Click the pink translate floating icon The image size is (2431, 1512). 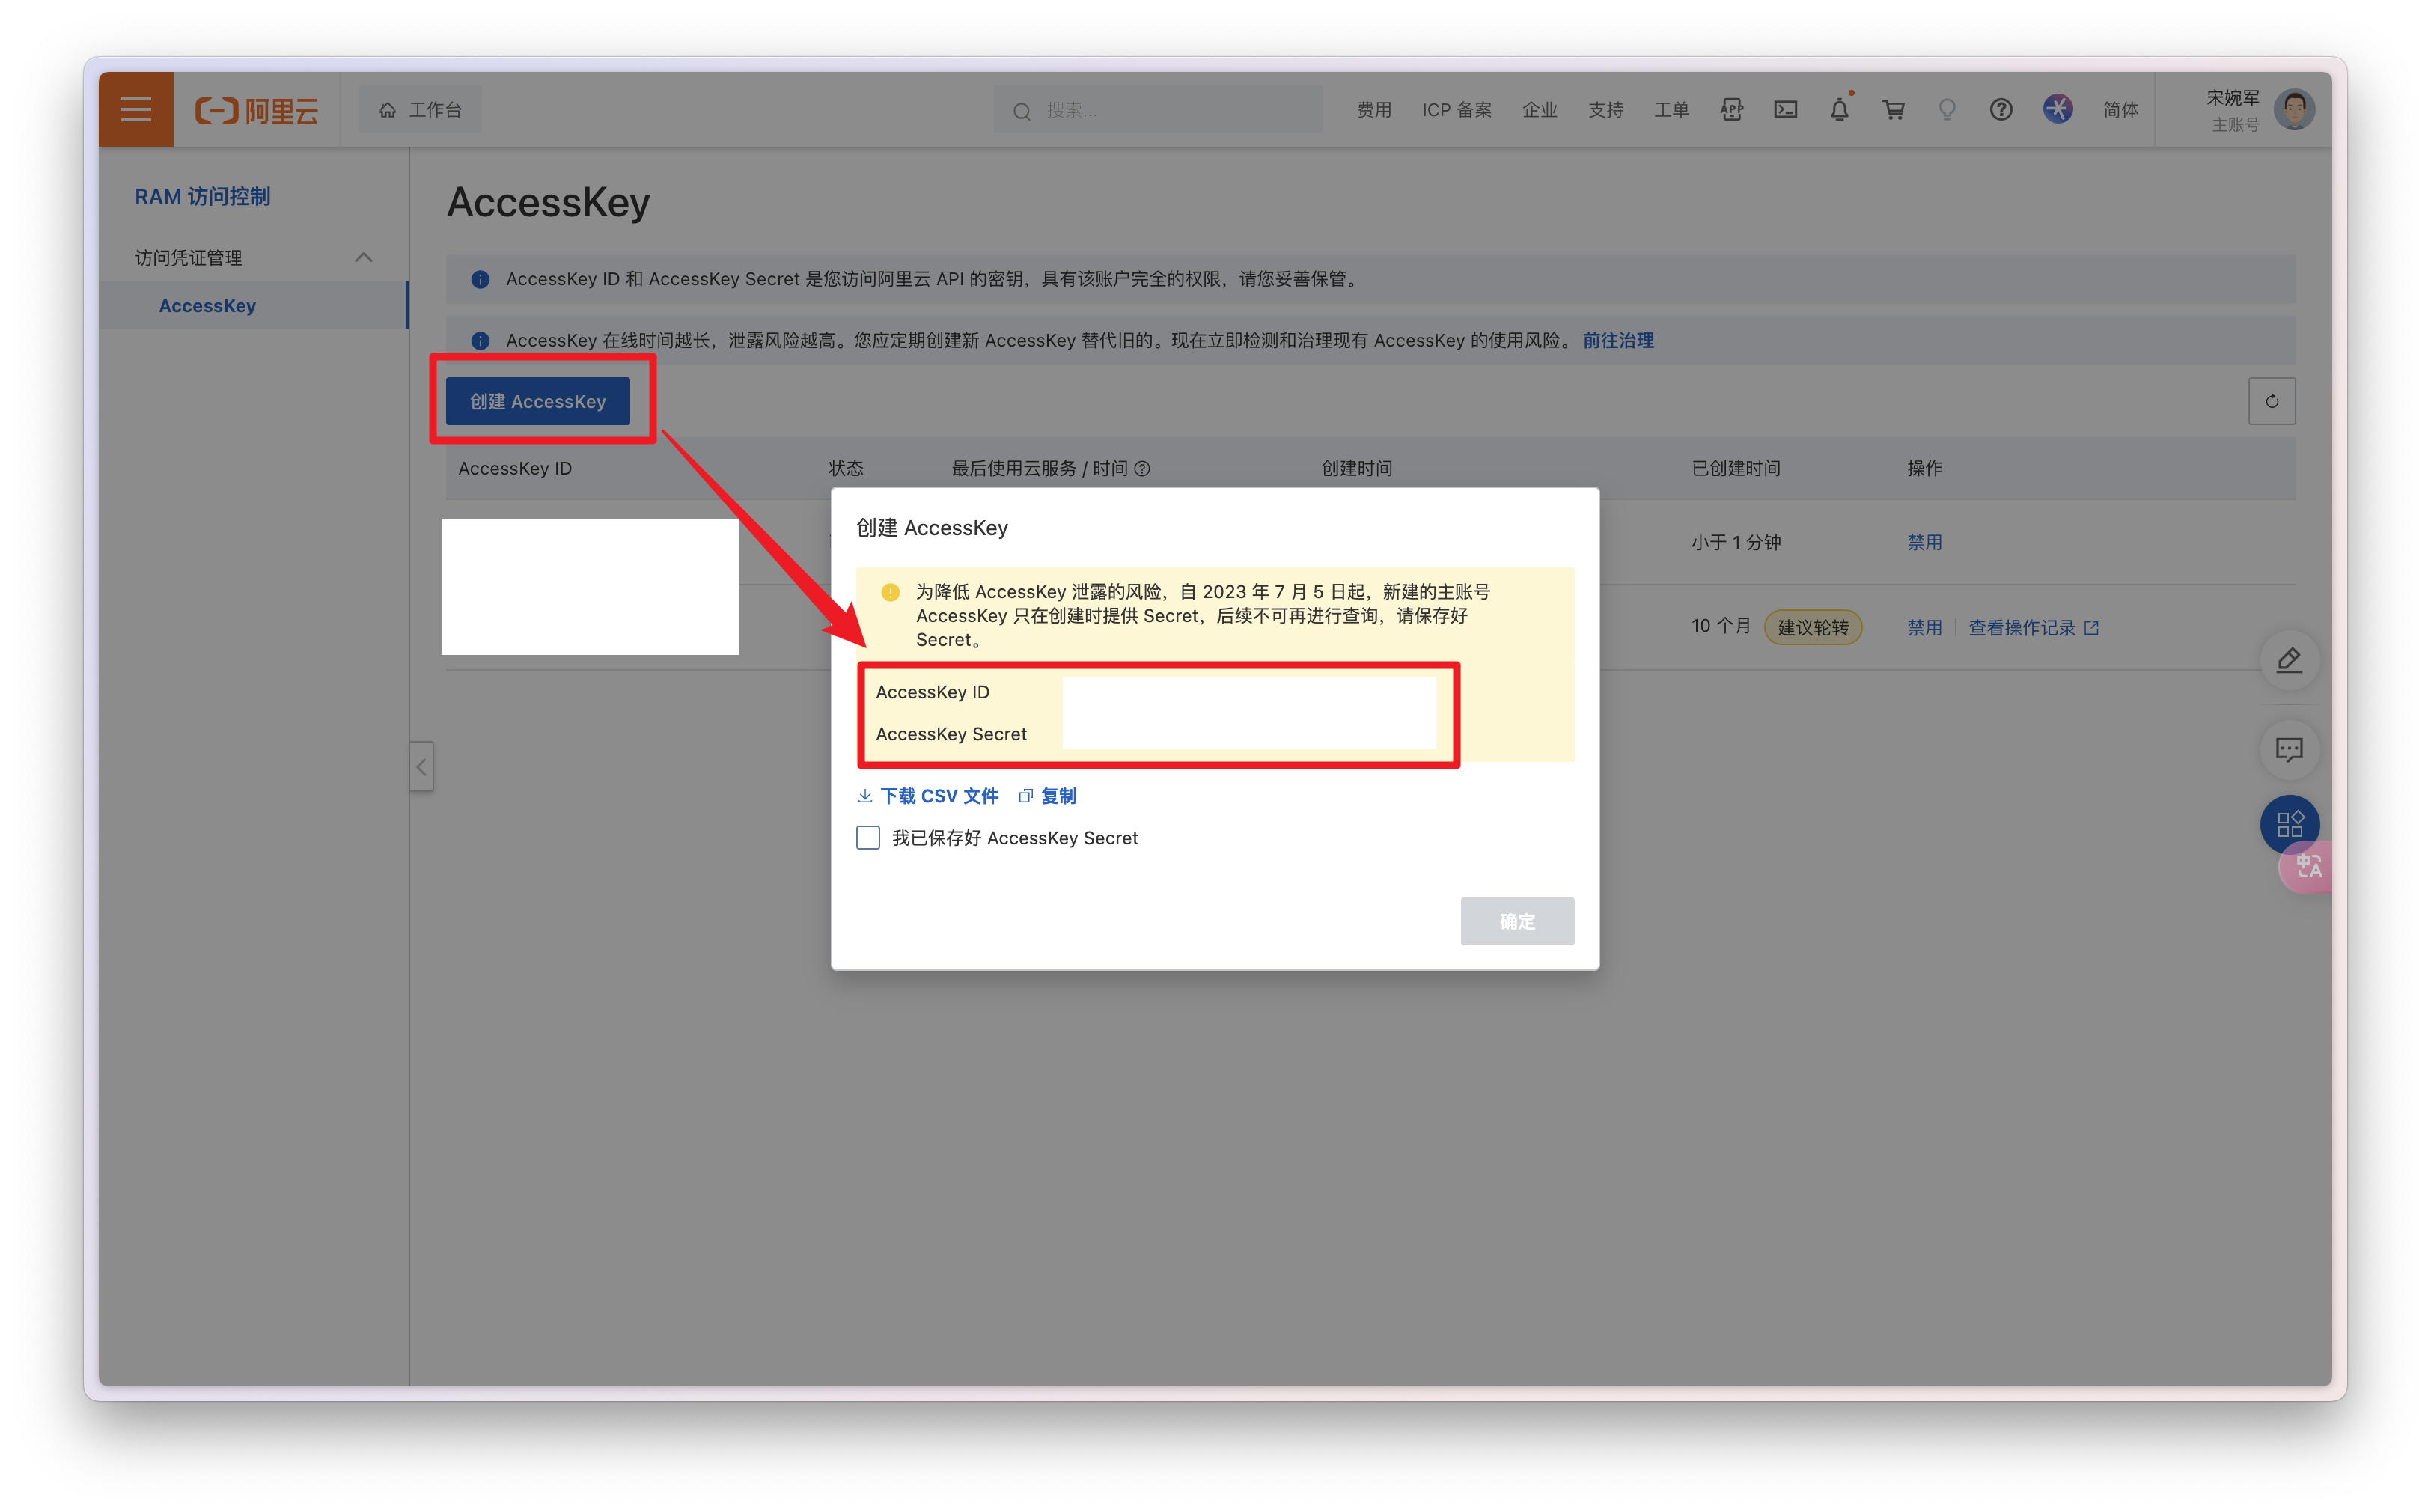[x=2307, y=866]
